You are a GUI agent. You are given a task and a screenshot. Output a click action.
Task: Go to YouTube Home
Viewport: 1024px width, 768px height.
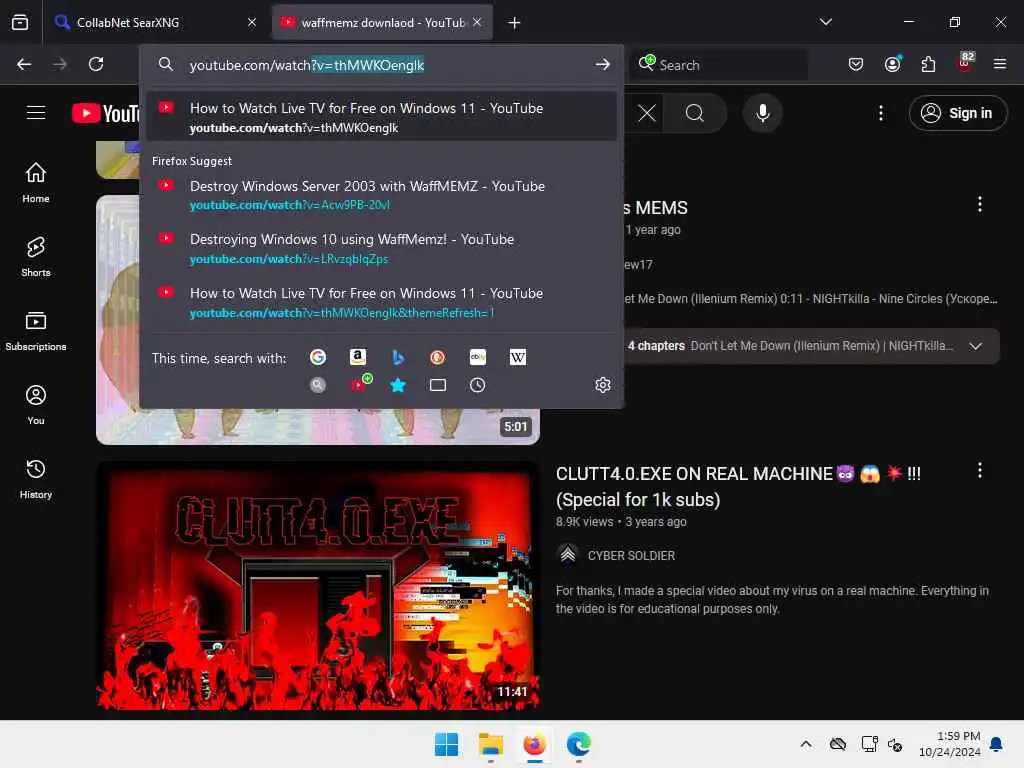pyautogui.click(x=36, y=183)
